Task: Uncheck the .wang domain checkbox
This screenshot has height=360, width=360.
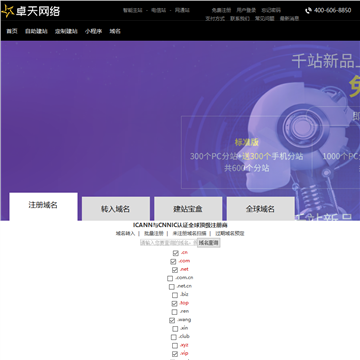Action: (172, 320)
